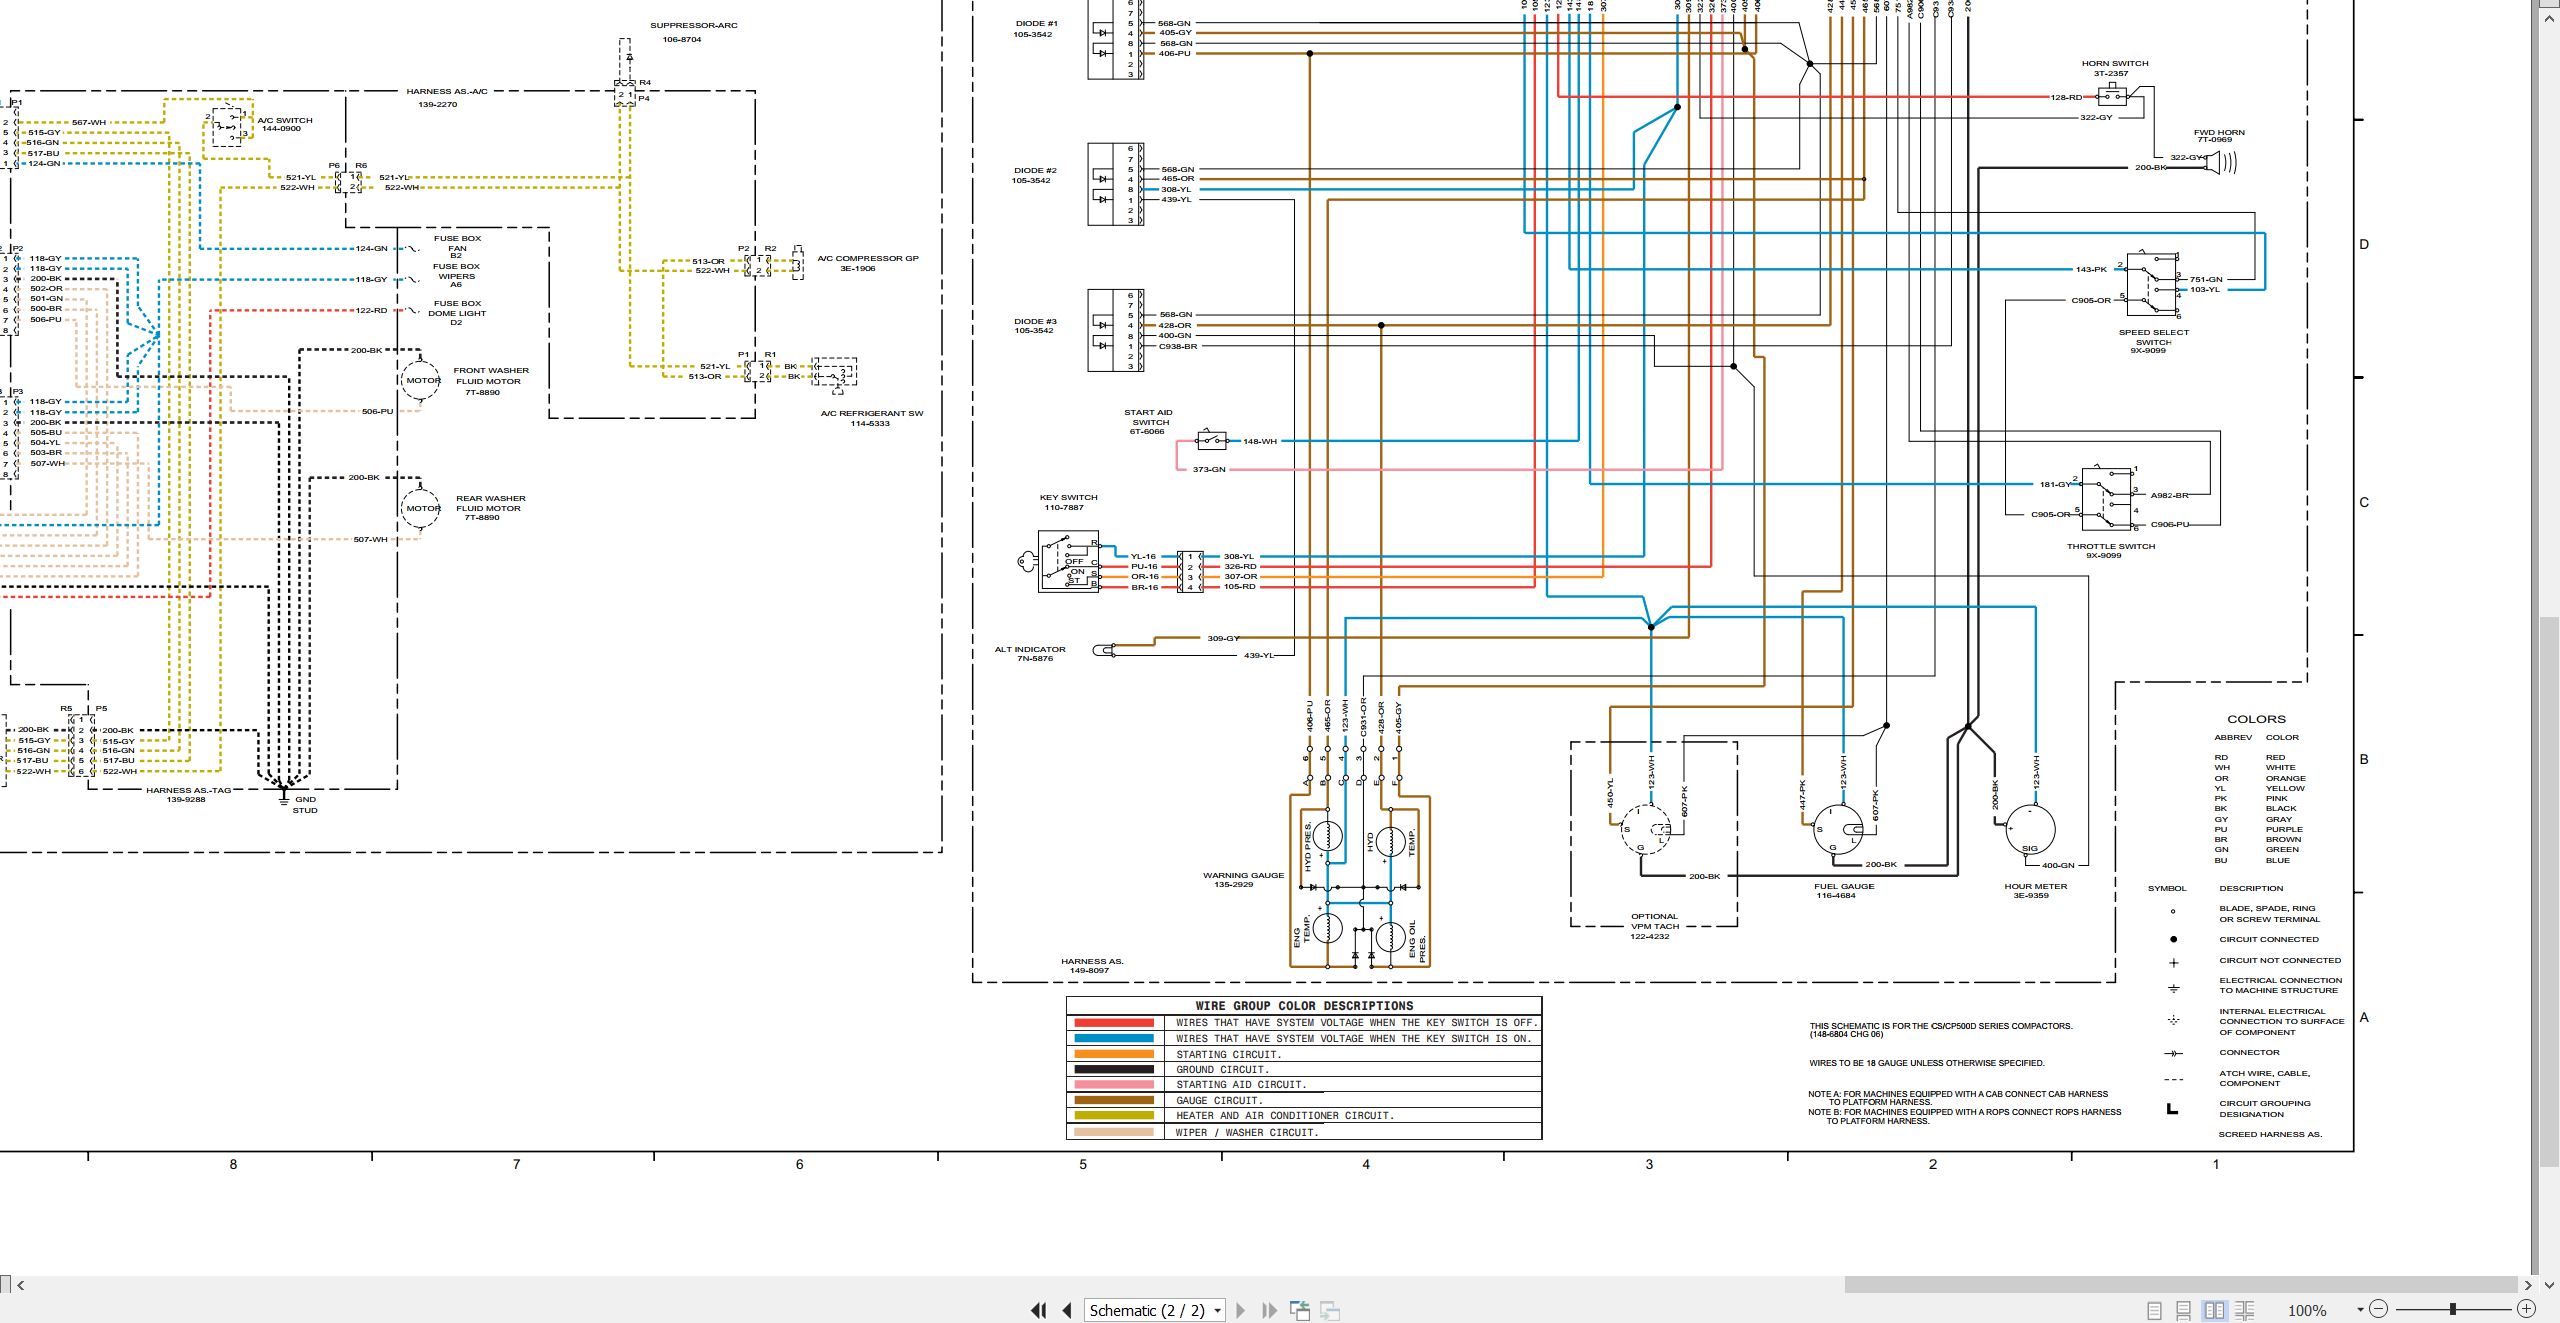Go to the first page

pyautogui.click(x=1039, y=1310)
